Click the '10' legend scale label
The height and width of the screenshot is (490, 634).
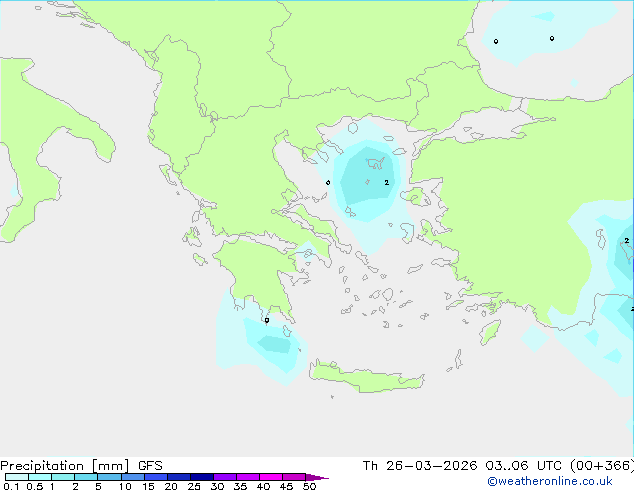125,486
